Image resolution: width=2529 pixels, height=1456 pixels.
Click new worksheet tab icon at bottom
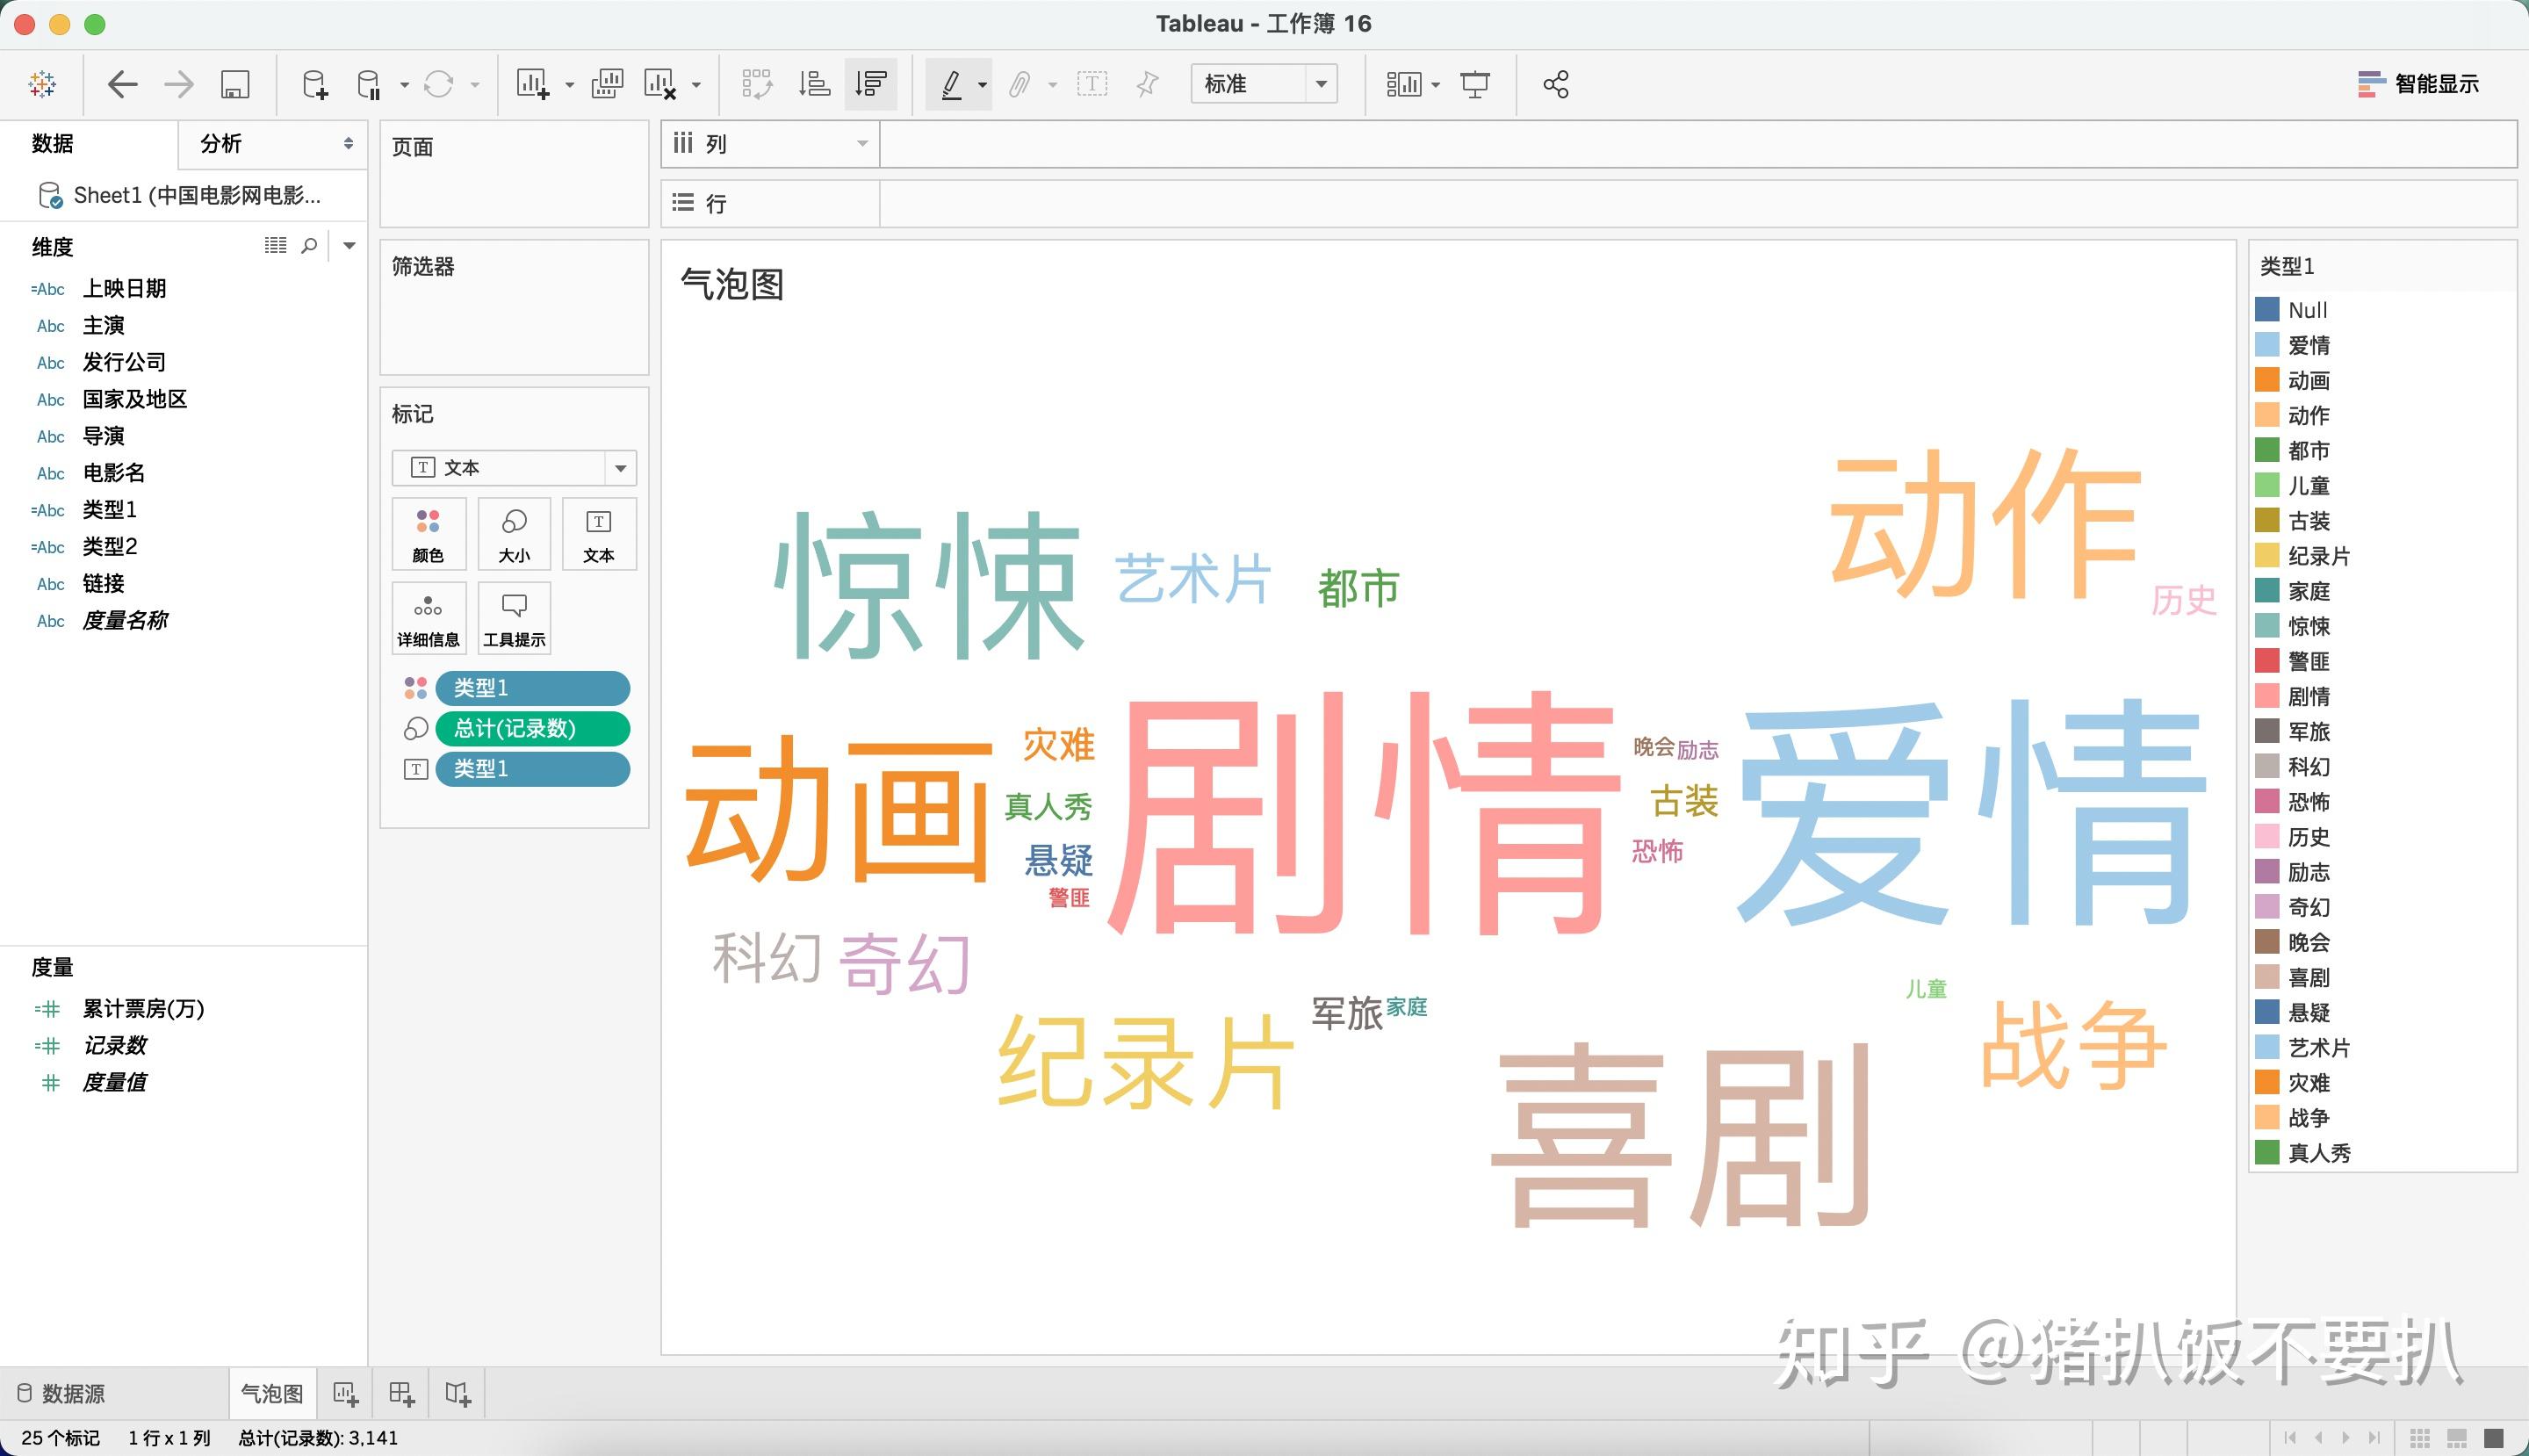click(x=345, y=1393)
